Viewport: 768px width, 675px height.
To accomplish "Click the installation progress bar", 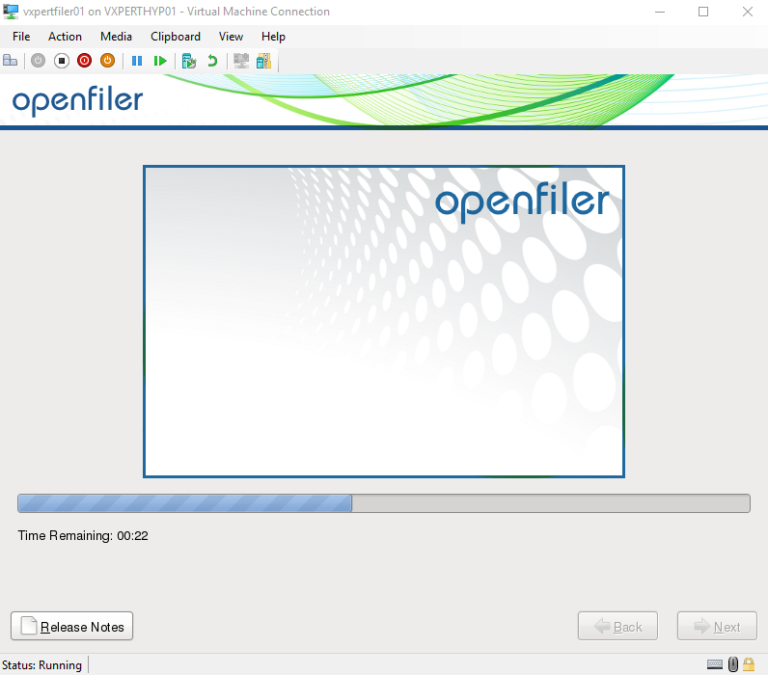I will (x=384, y=504).
